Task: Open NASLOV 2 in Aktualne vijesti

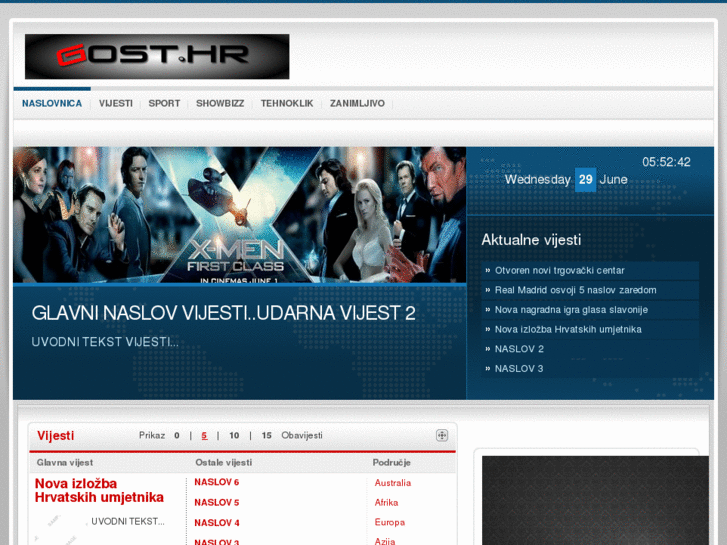Action: [590, 349]
